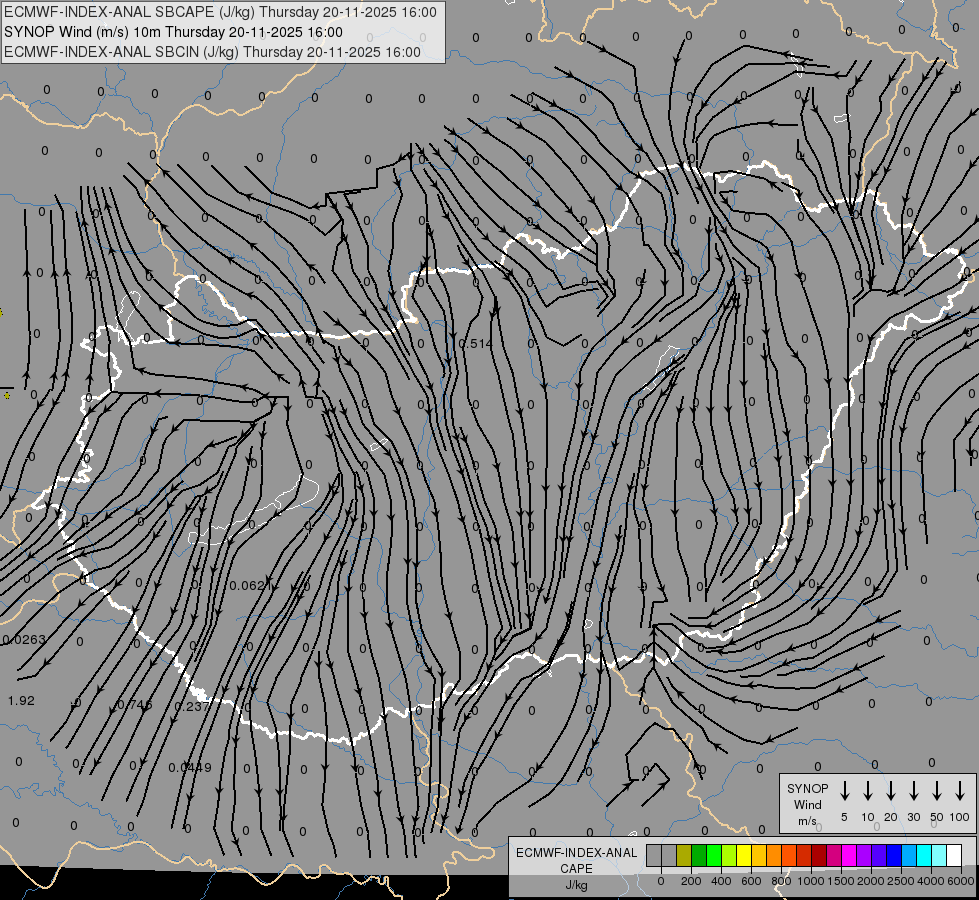The height and width of the screenshot is (900, 979).
Task: Pick the purple swatch left of 2000 tick
Action: (x=863, y=855)
